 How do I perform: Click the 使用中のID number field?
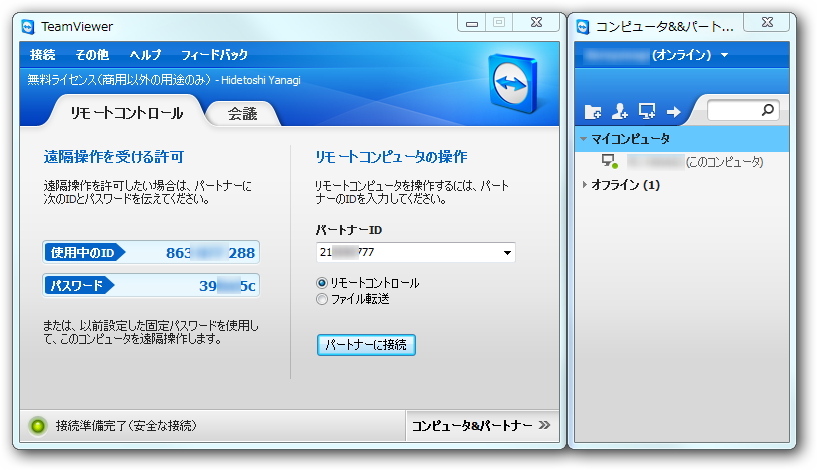[151, 253]
